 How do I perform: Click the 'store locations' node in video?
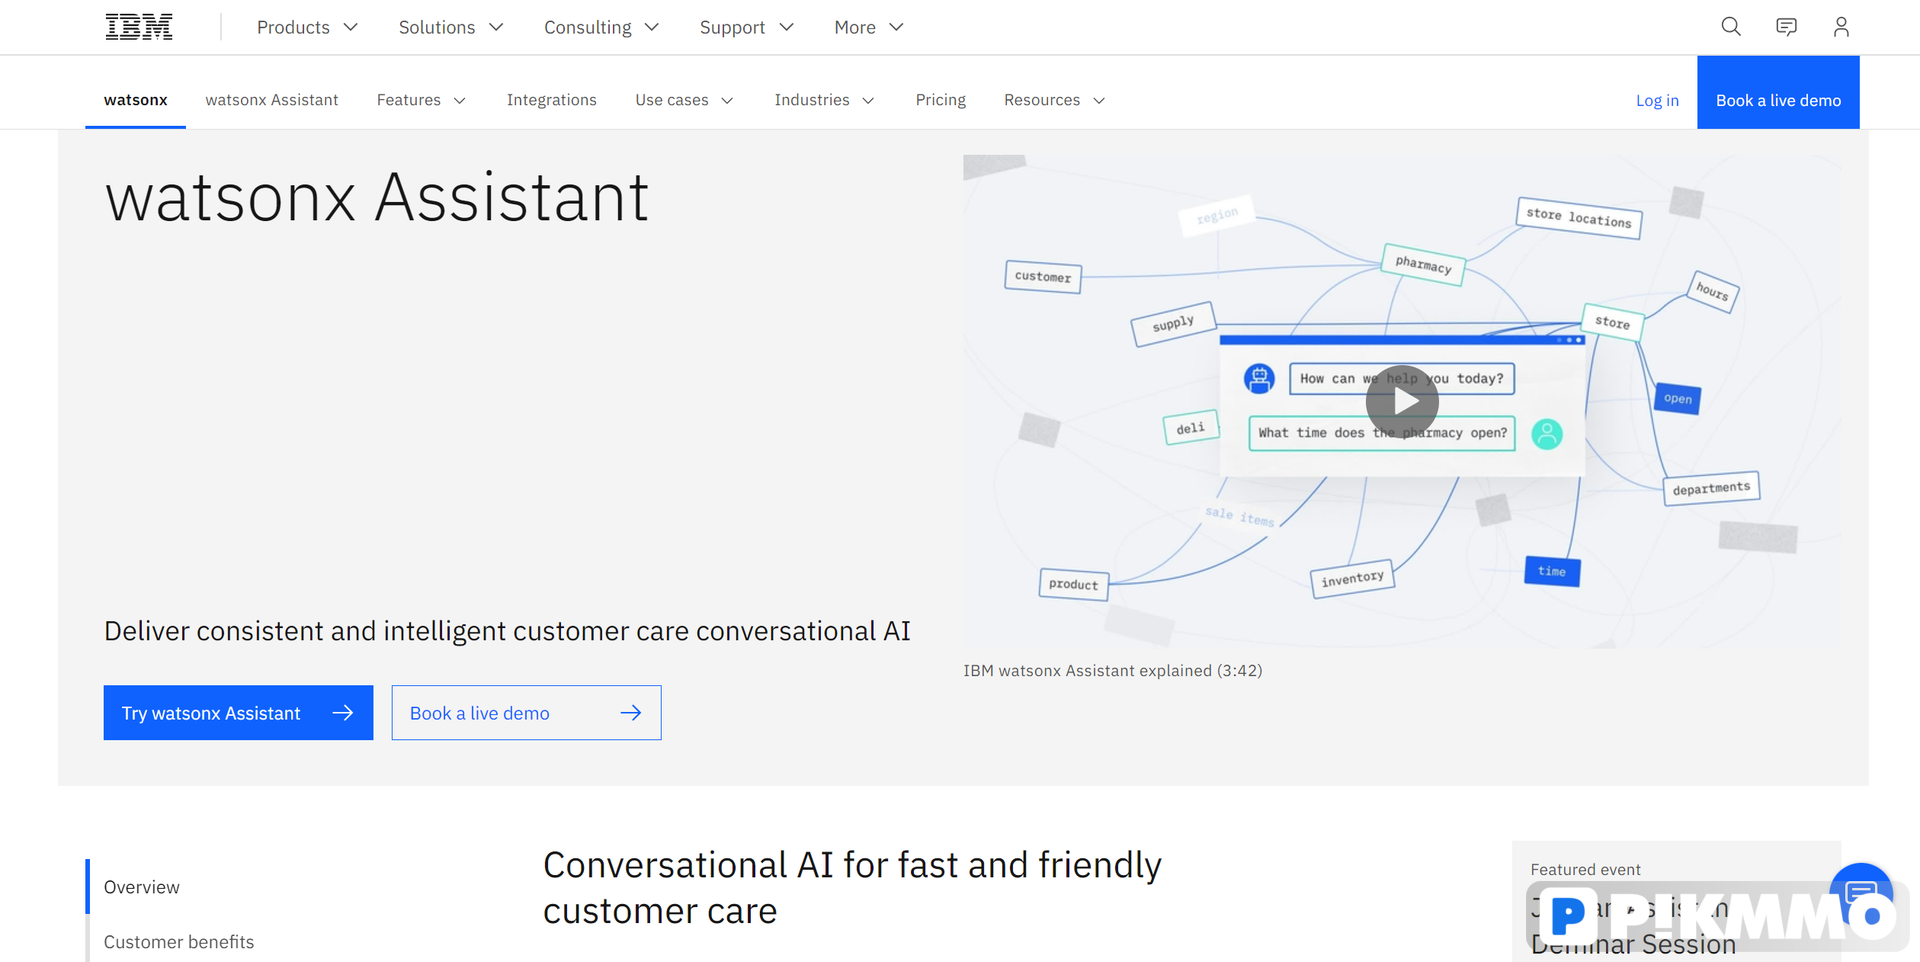[1579, 217]
